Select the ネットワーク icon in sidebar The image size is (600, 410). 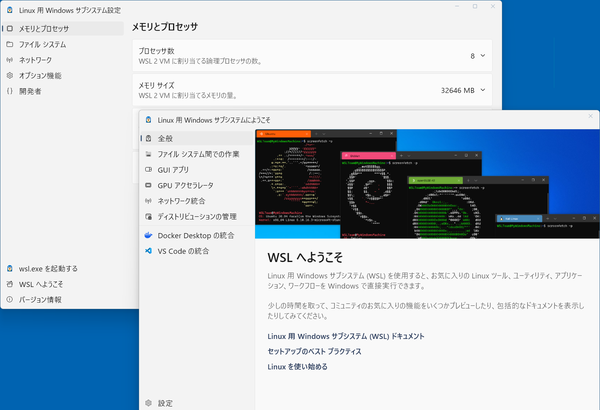(x=9, y=60)
